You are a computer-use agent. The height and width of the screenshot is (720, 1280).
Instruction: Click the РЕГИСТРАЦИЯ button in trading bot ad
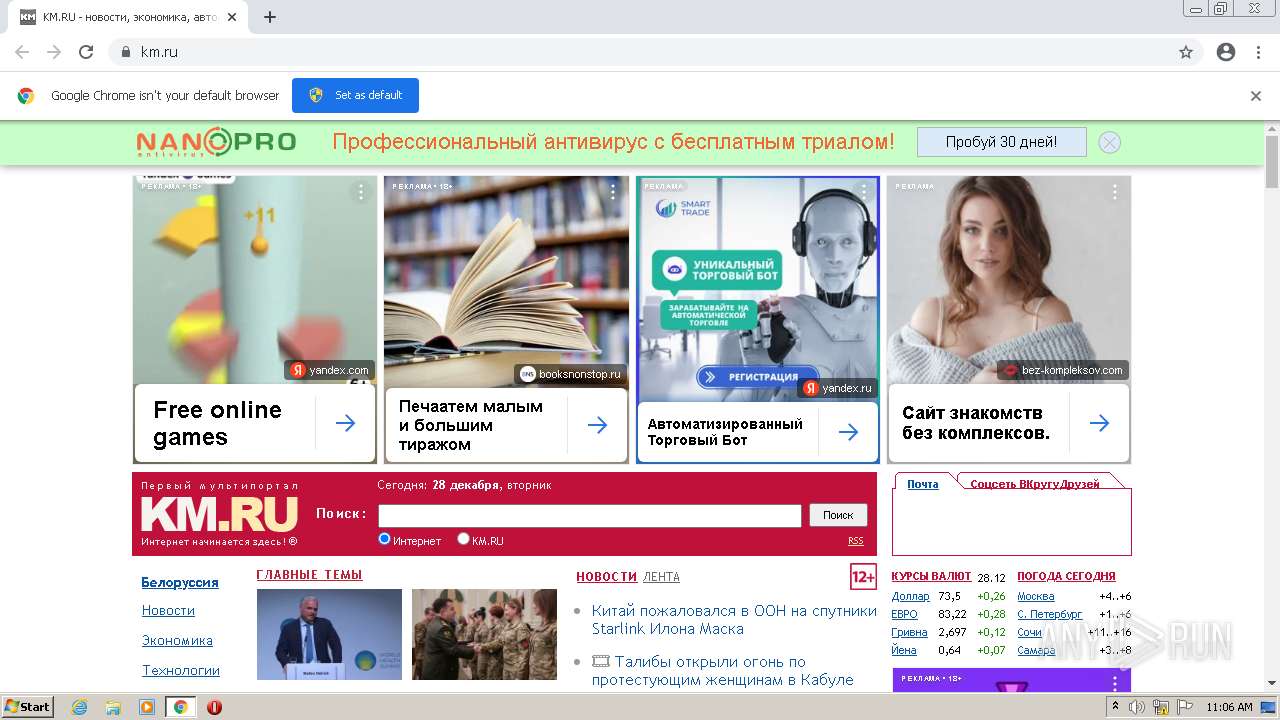757,377
